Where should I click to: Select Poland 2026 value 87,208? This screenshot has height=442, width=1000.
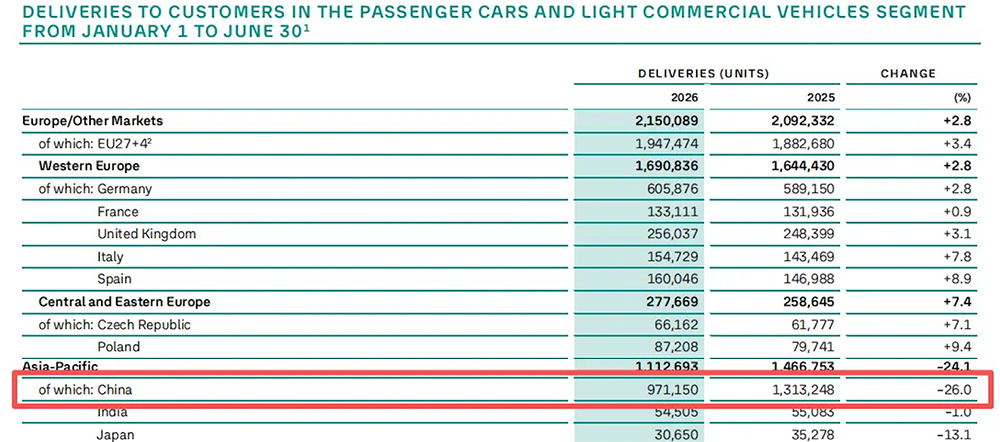pyautogui.click(x=675, y=347)
